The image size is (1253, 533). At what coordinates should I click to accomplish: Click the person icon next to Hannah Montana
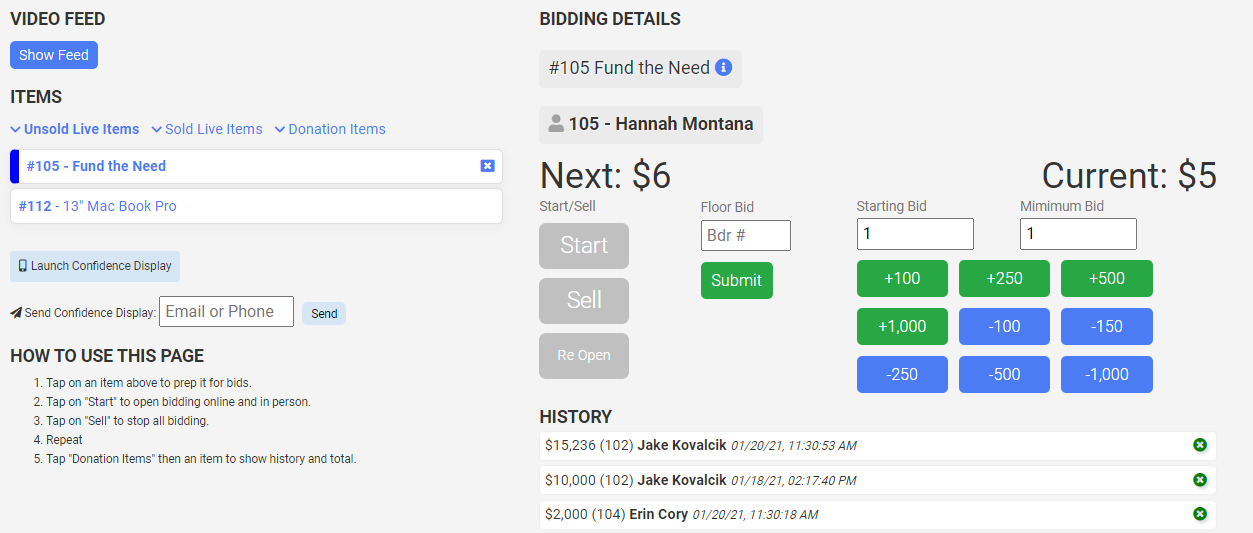[x=556, y=124]
